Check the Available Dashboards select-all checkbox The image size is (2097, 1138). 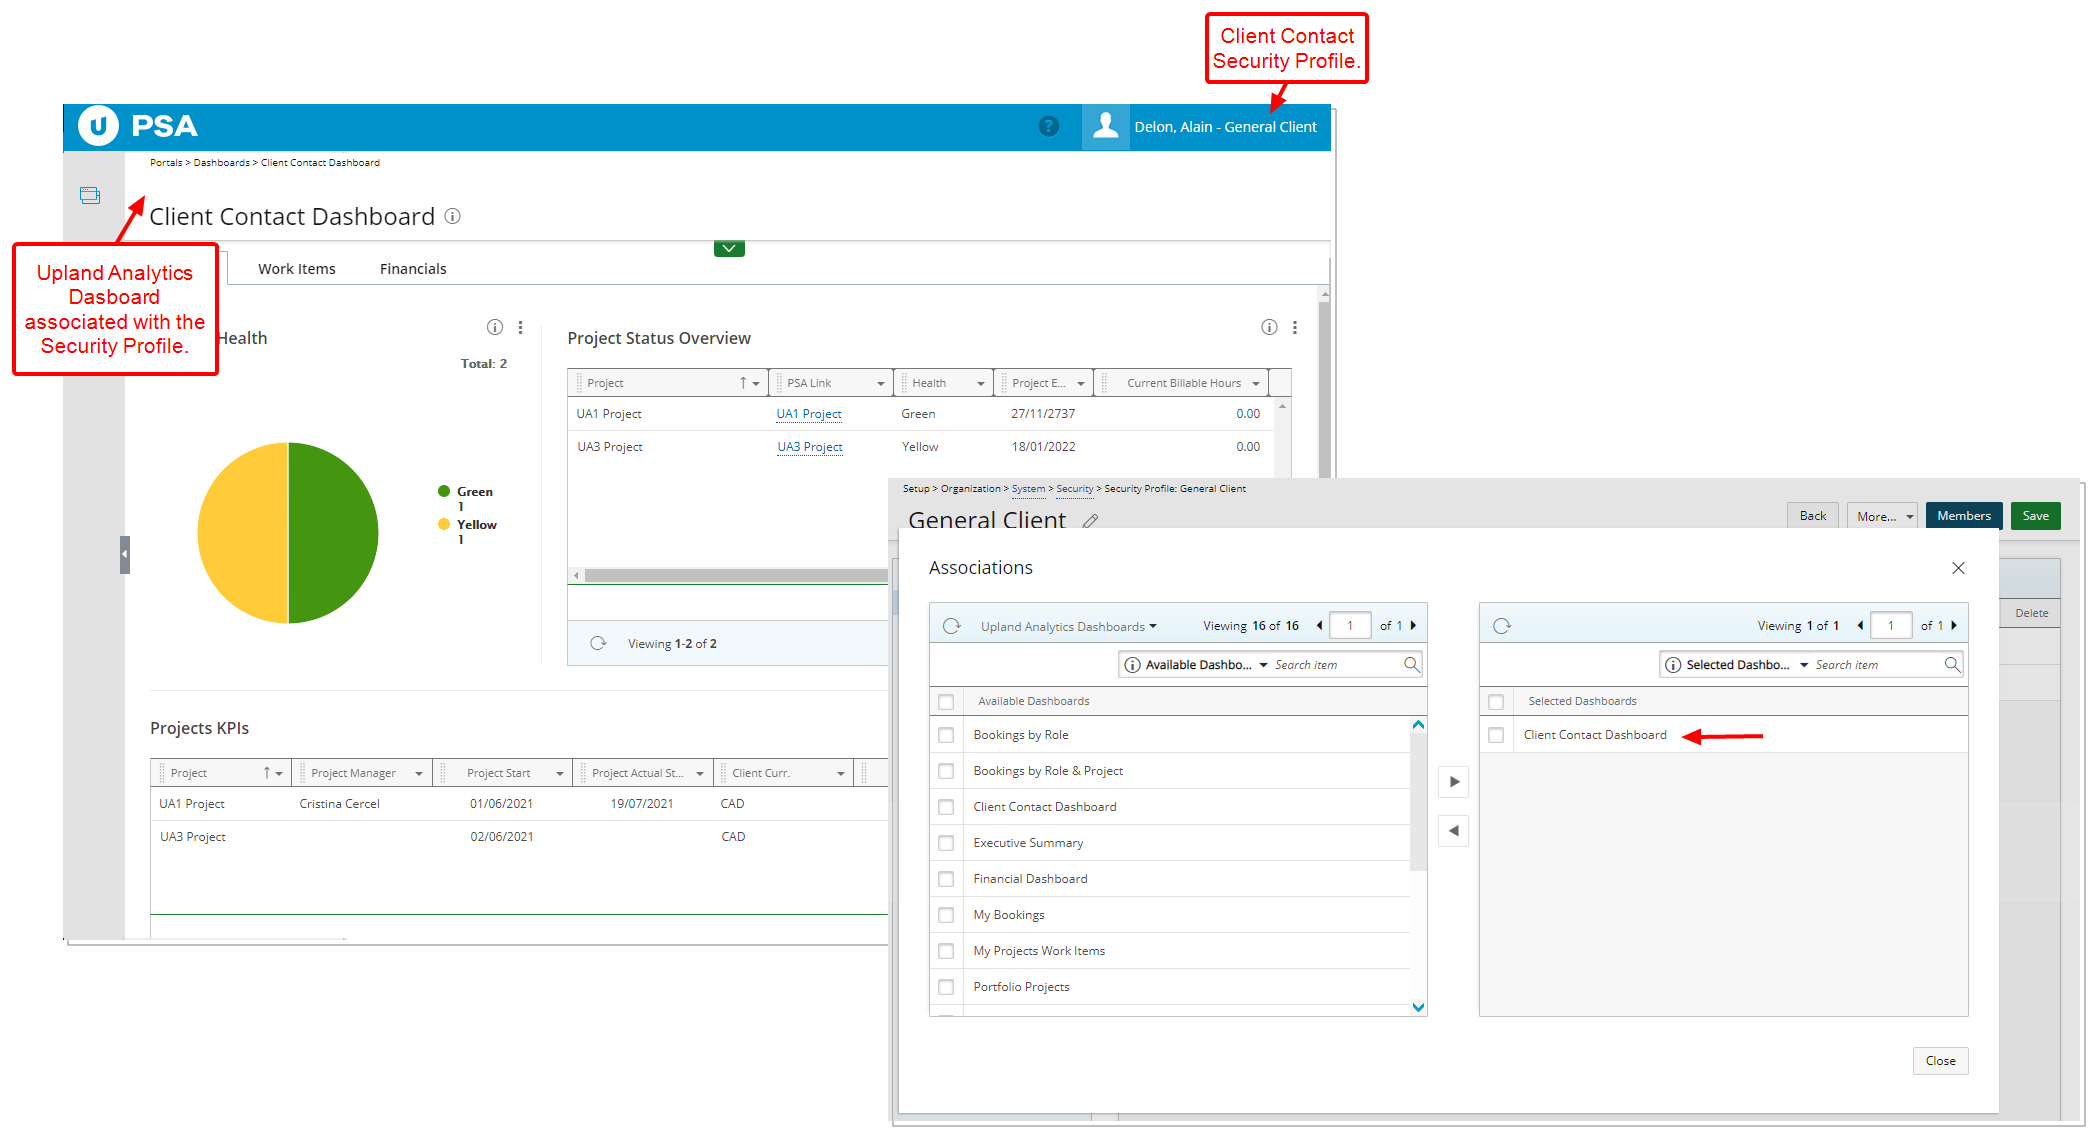point(946,702)
